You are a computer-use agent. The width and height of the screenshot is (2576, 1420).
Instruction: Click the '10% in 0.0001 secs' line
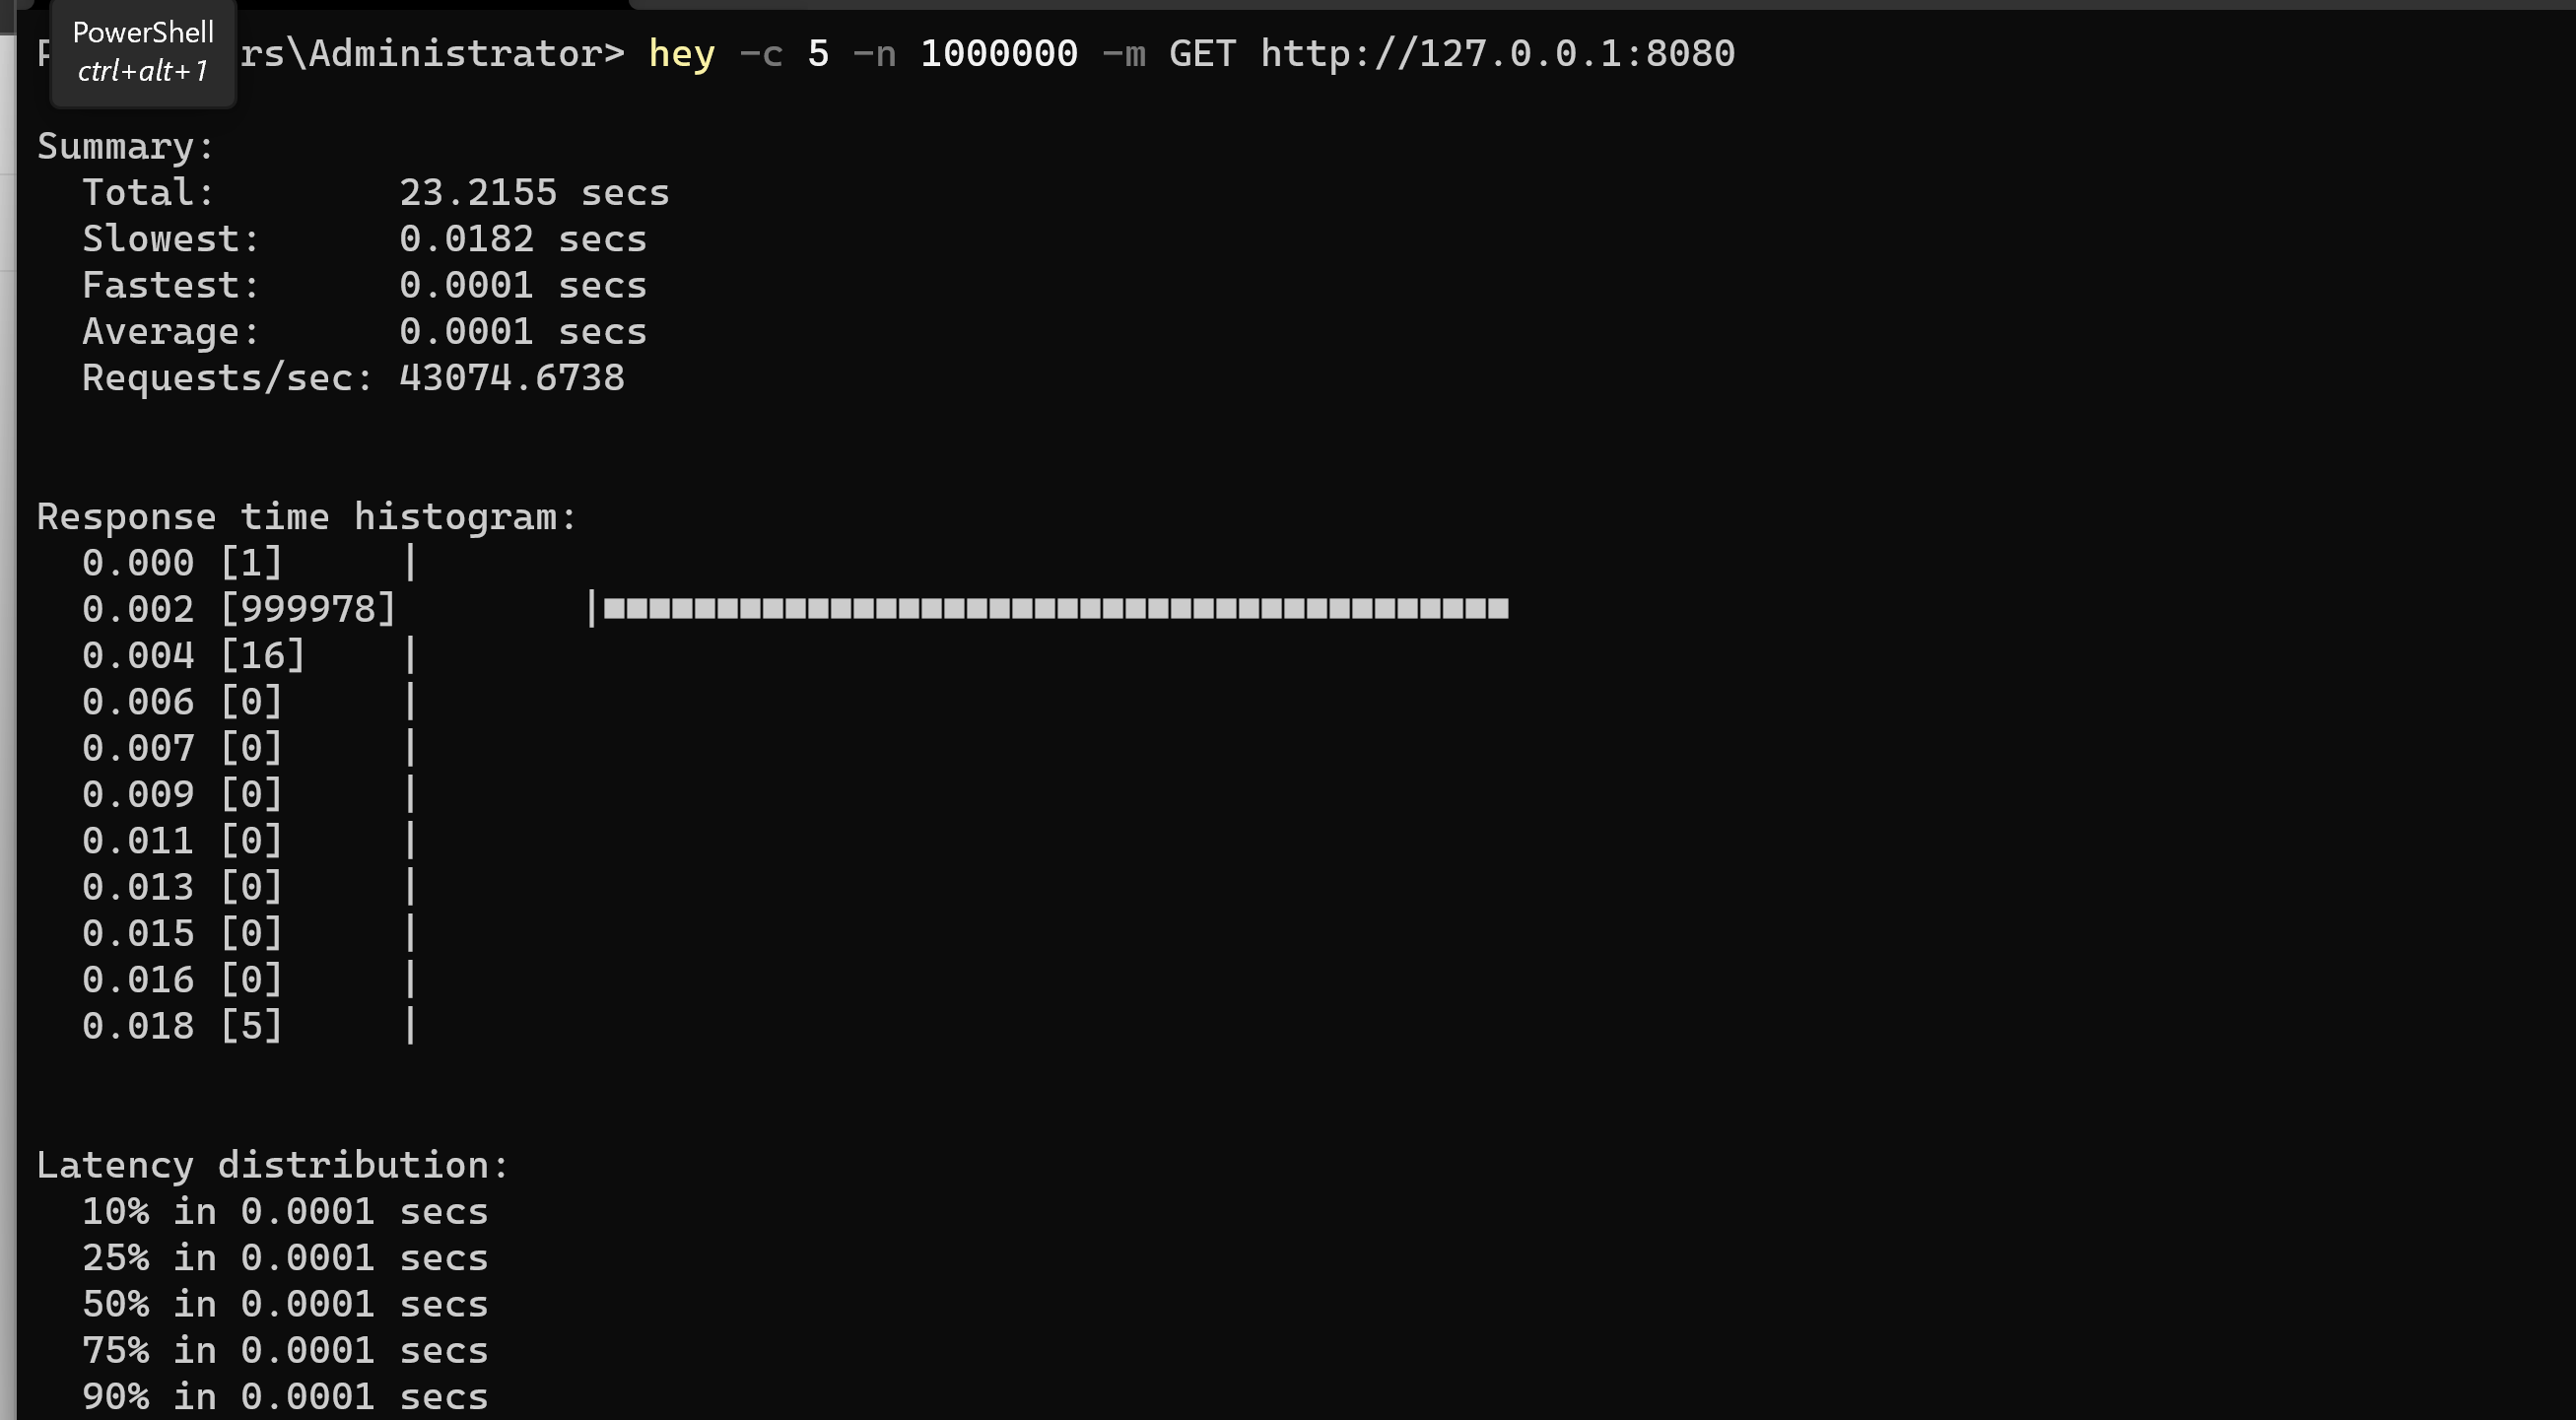coord(285,1212)
